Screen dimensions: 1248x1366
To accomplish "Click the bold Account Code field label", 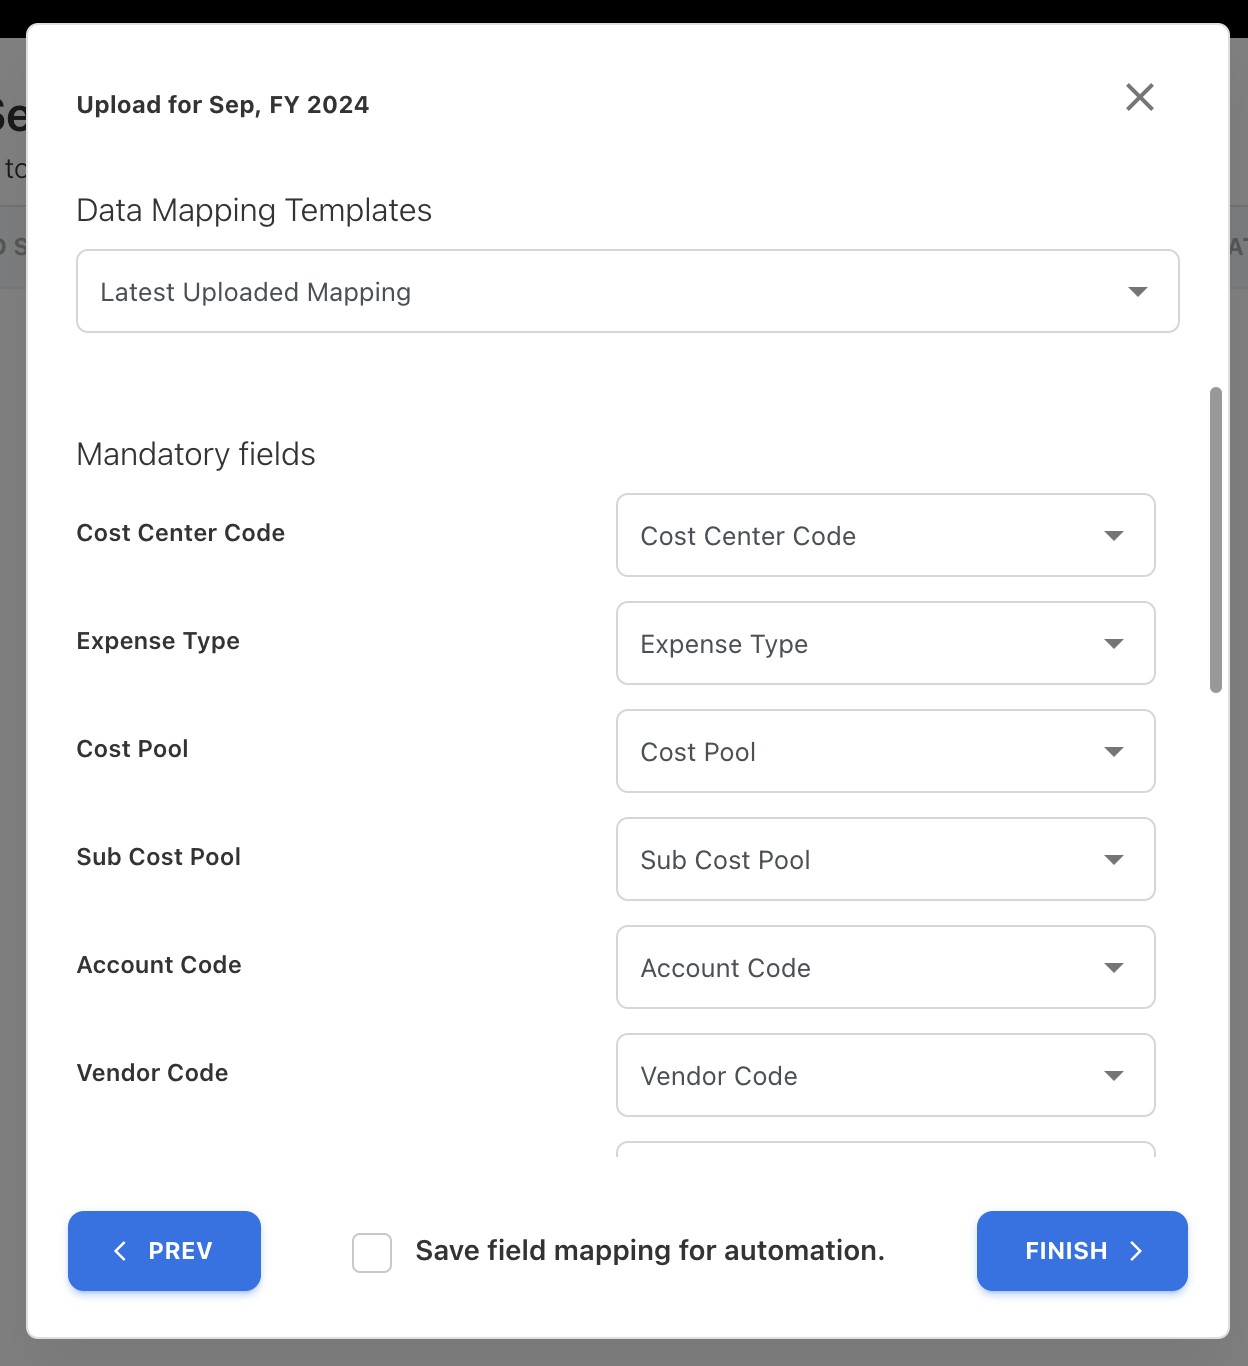I will 159,965.
